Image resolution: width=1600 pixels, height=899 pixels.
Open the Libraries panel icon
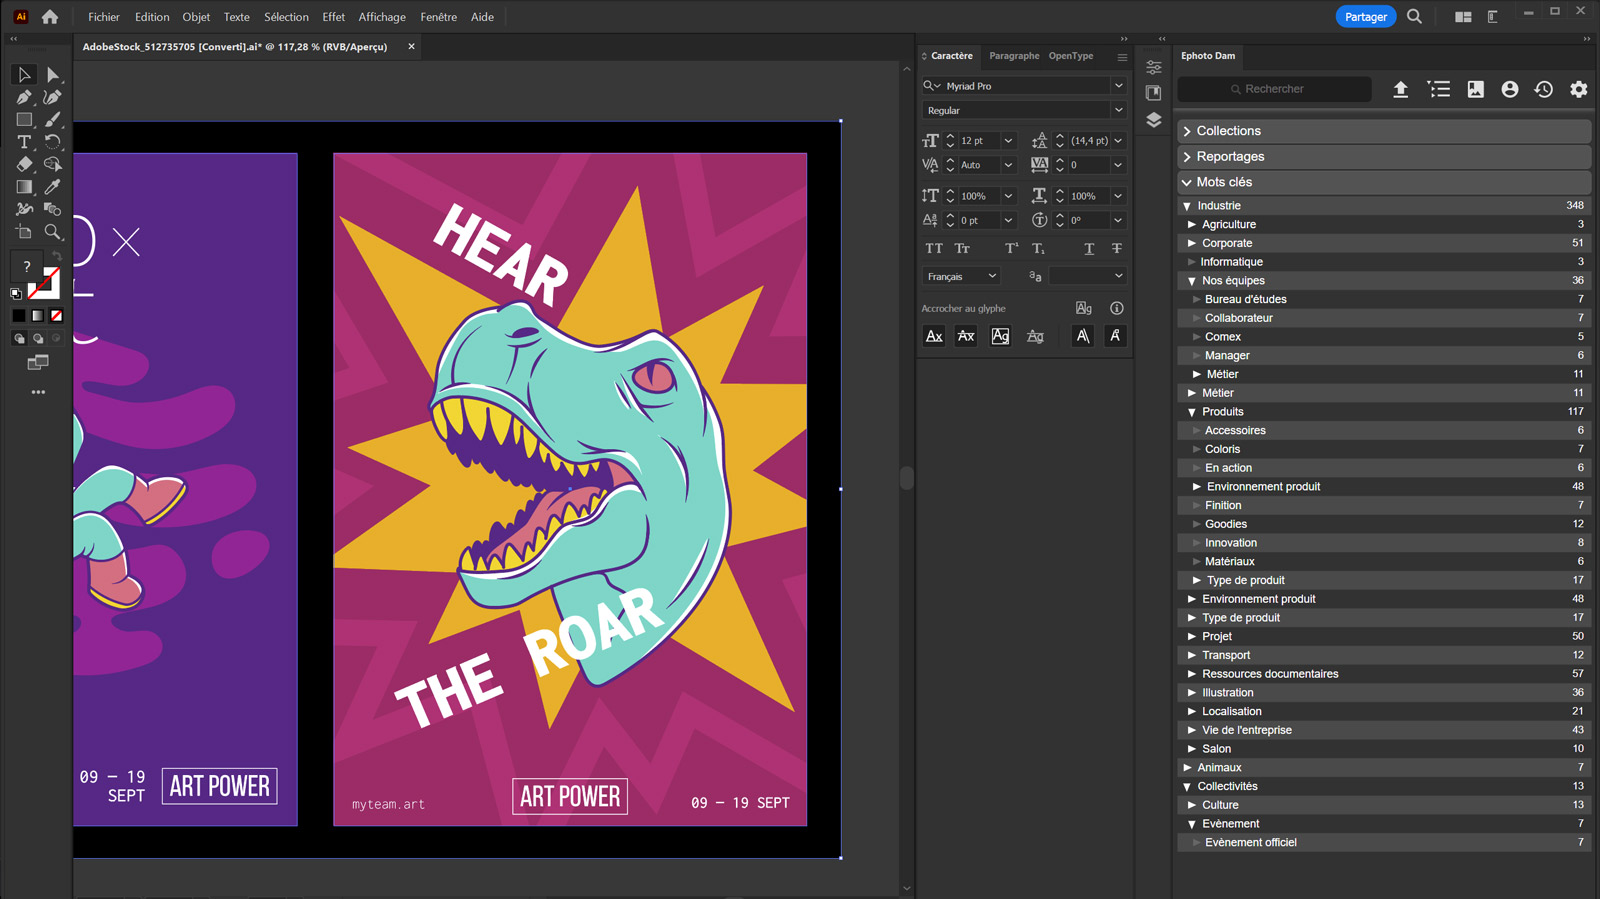pos(1154,93)
